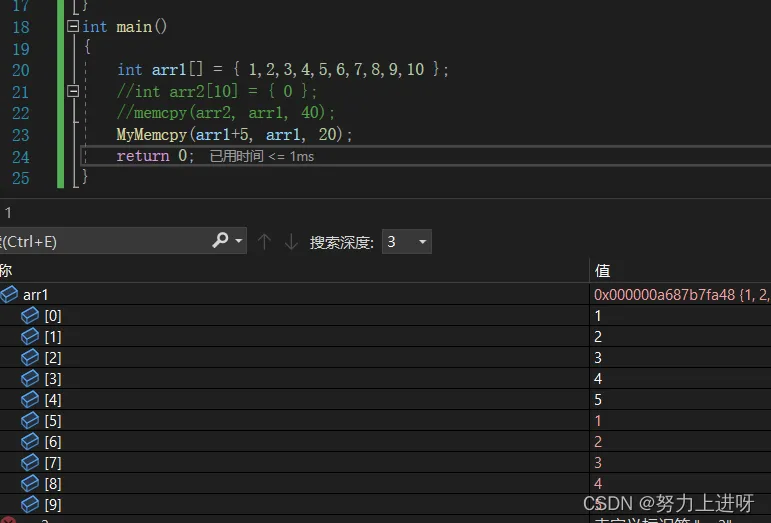Image resolution: width=771 pixels, height=523 pixels.
Task: Select the [0] element name
Action: pyautogui.click(x=53, y=316)
